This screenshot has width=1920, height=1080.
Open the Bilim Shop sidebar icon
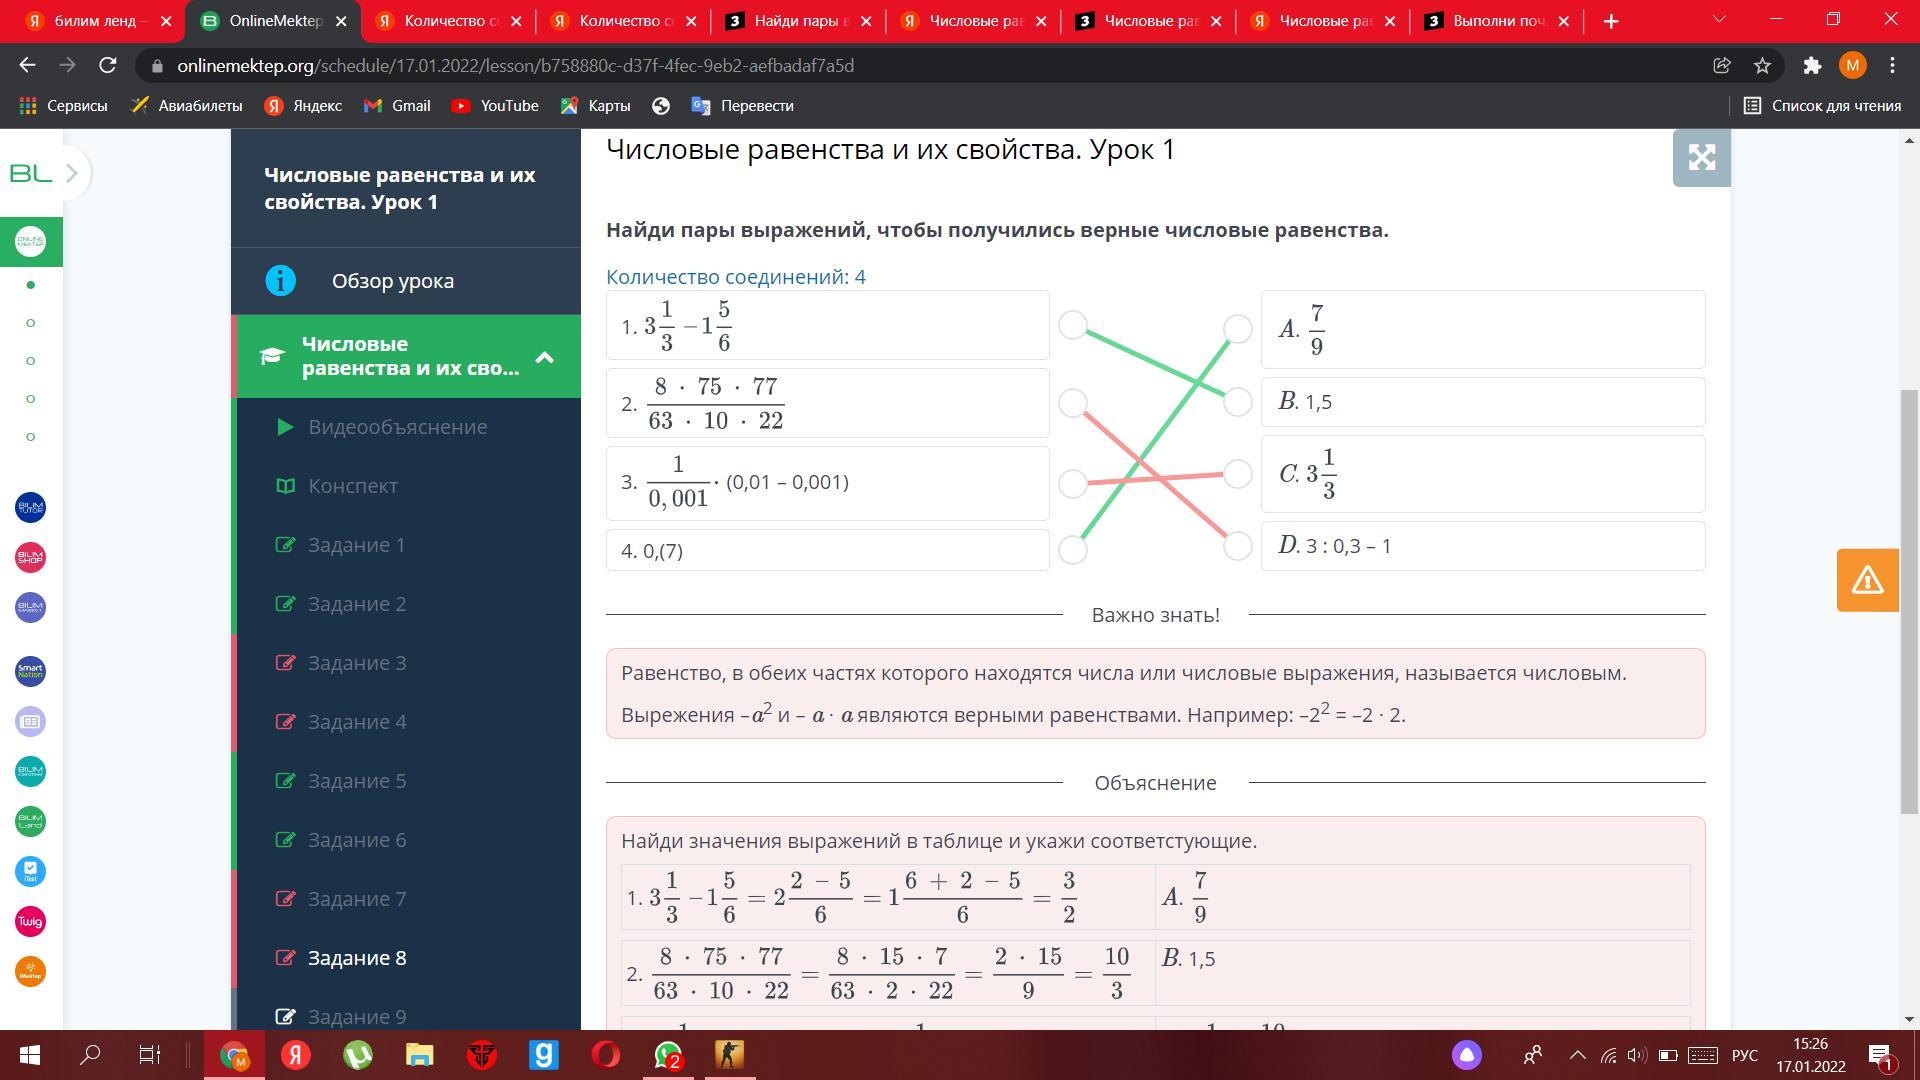click(x=30, y=557)
